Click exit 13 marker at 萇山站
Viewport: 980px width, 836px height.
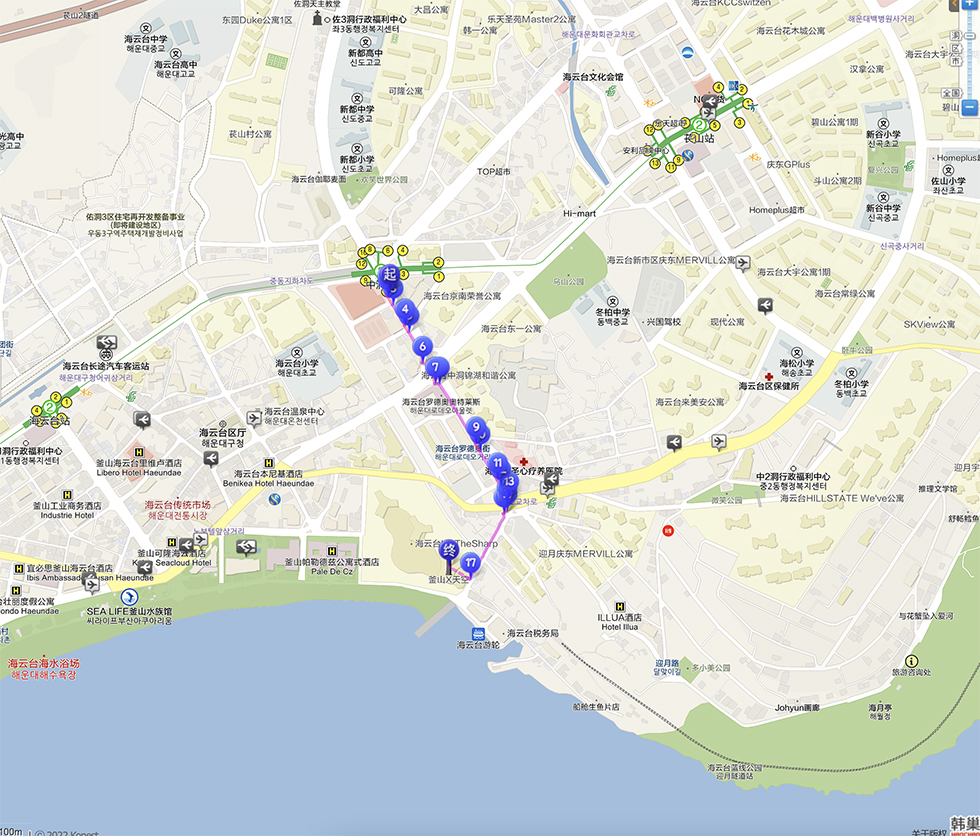(x=654, y=163)
